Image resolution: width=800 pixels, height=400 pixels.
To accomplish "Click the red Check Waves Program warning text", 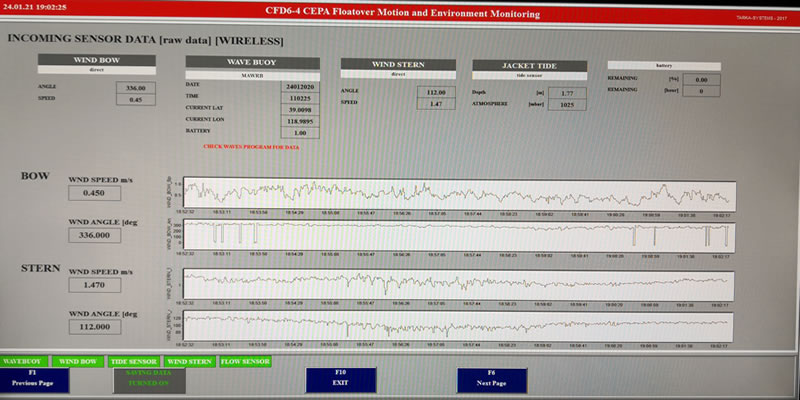I will click(251, 146).
